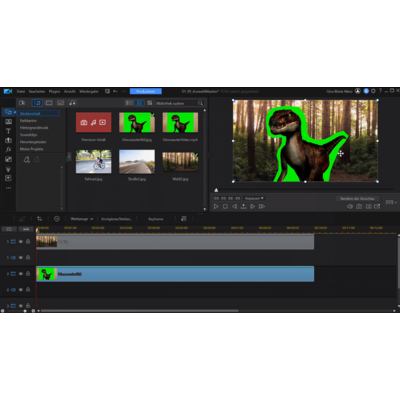400x400 pixels.
Task: Filter library to show only videos
Action: (49, 103)
